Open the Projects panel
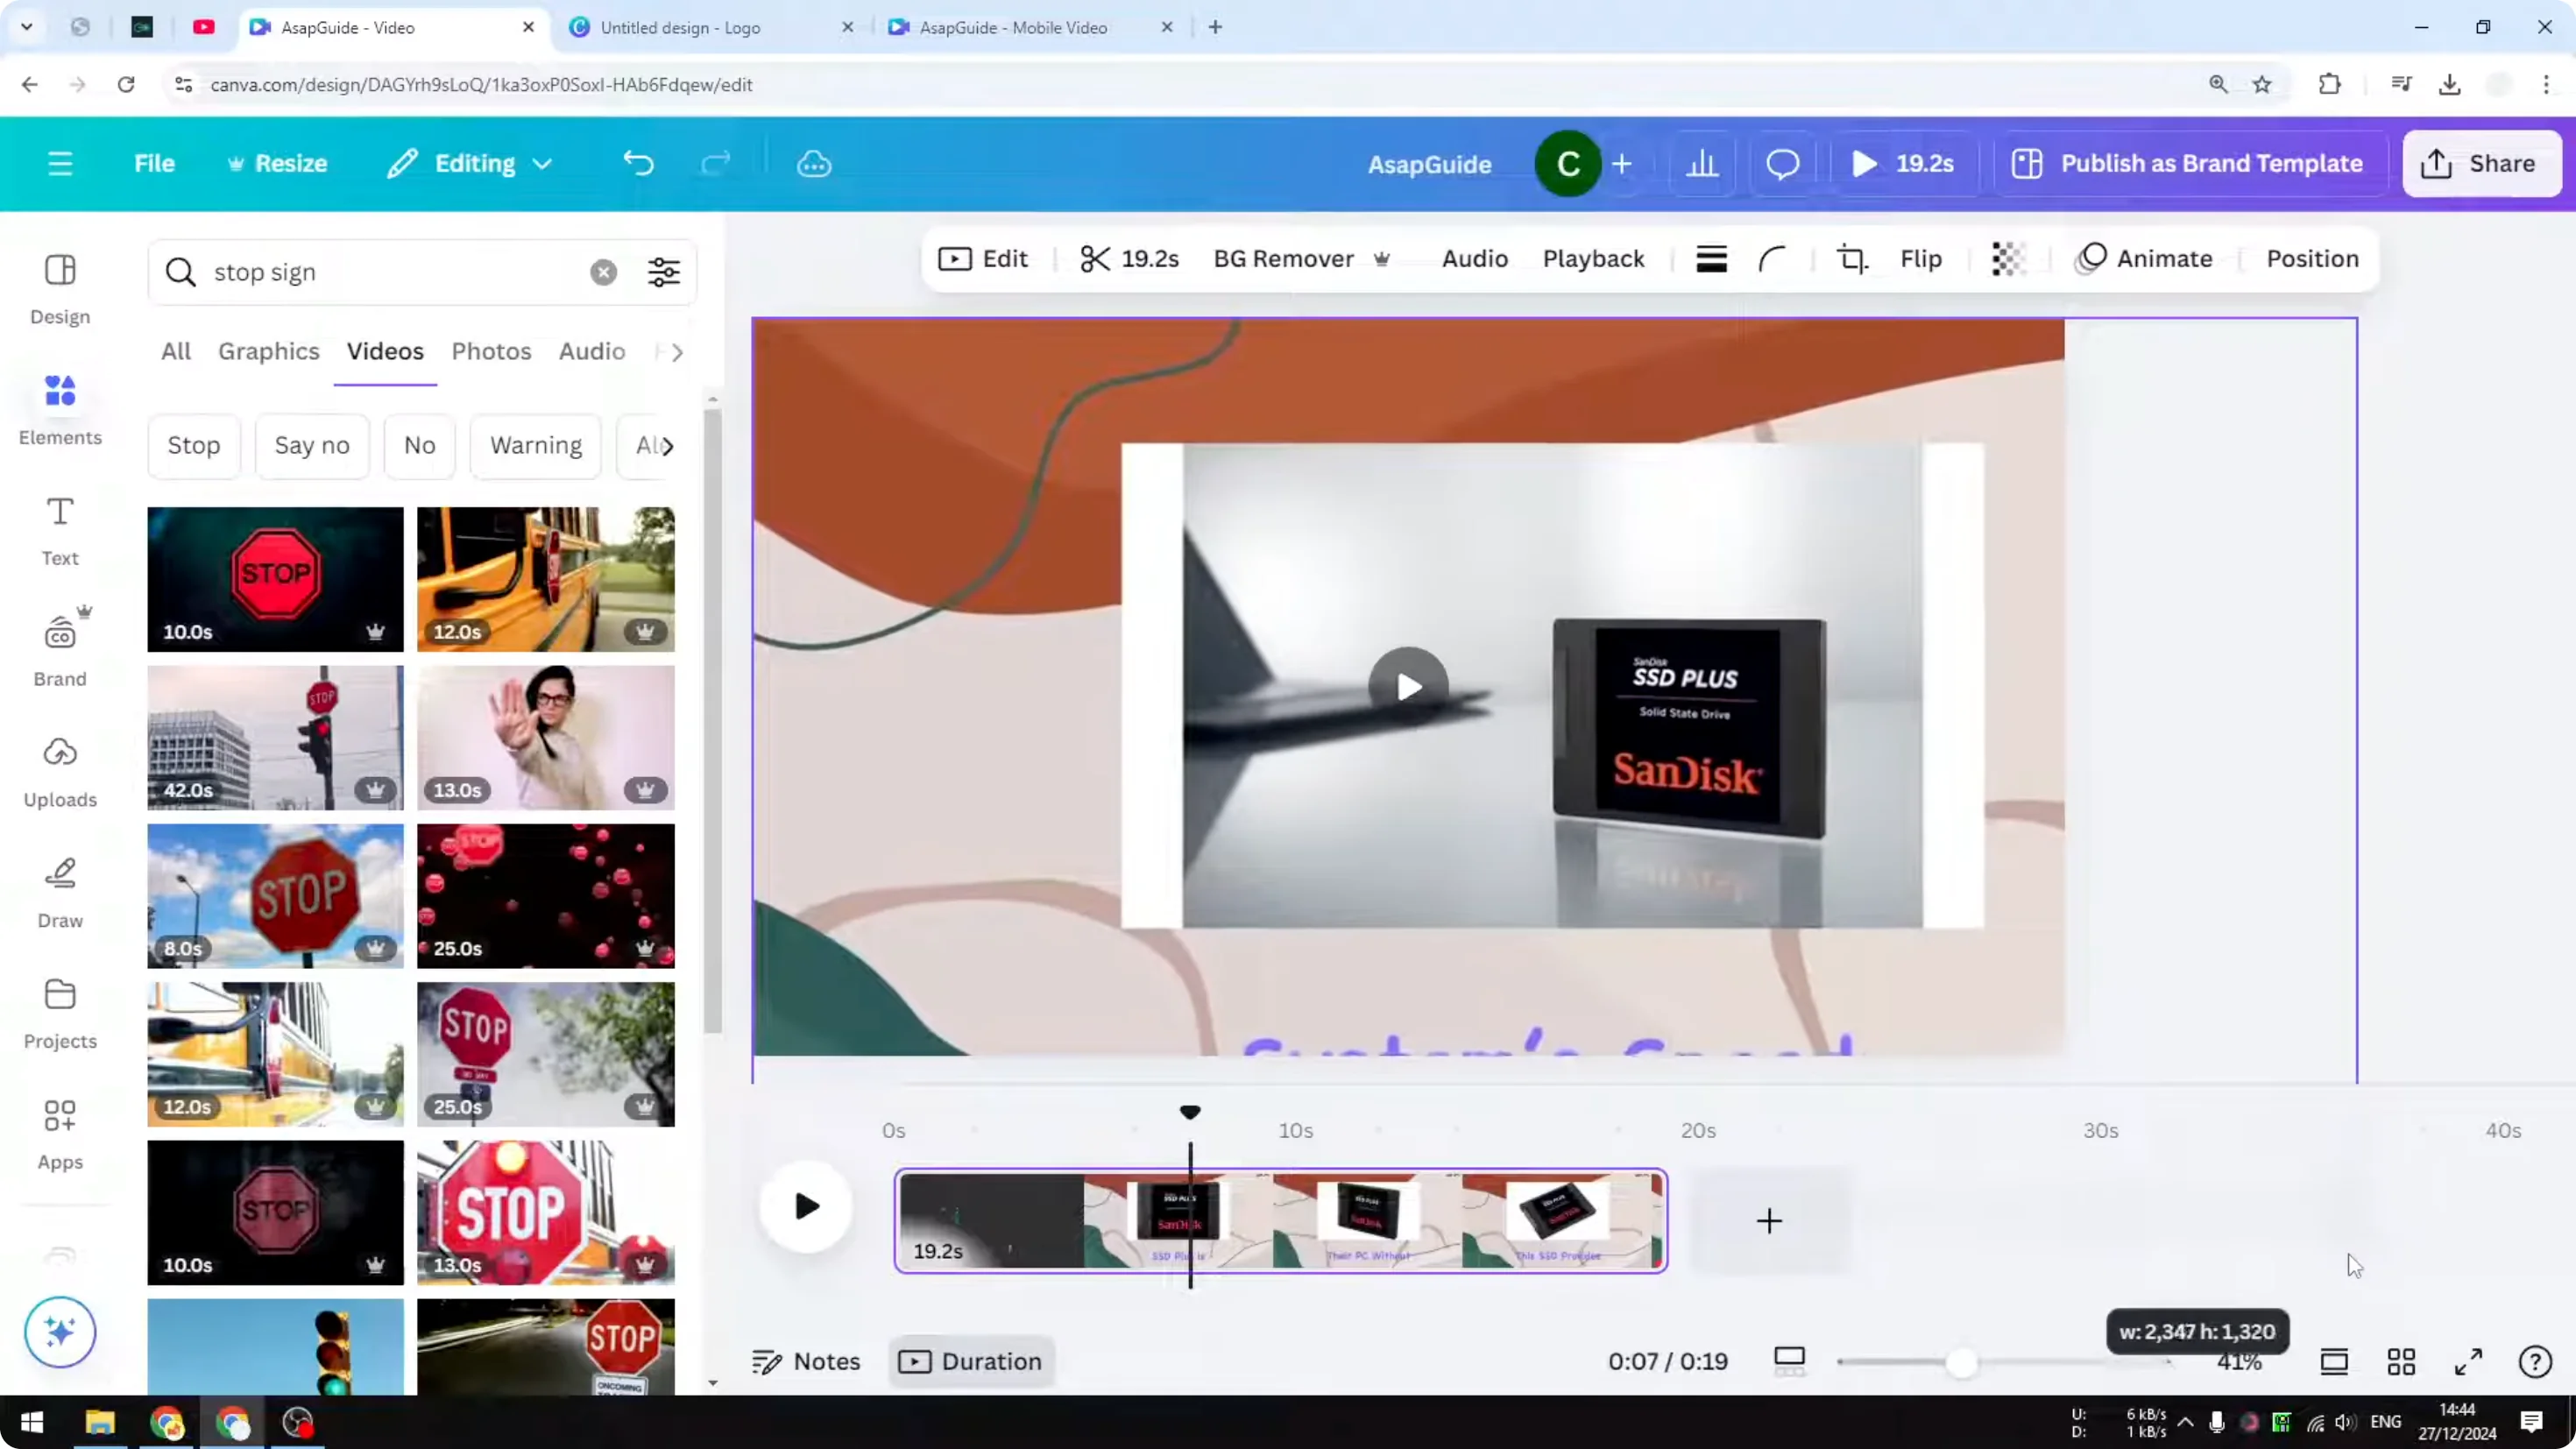This screenshot has height=1449, width=2576. (59, 1011)
